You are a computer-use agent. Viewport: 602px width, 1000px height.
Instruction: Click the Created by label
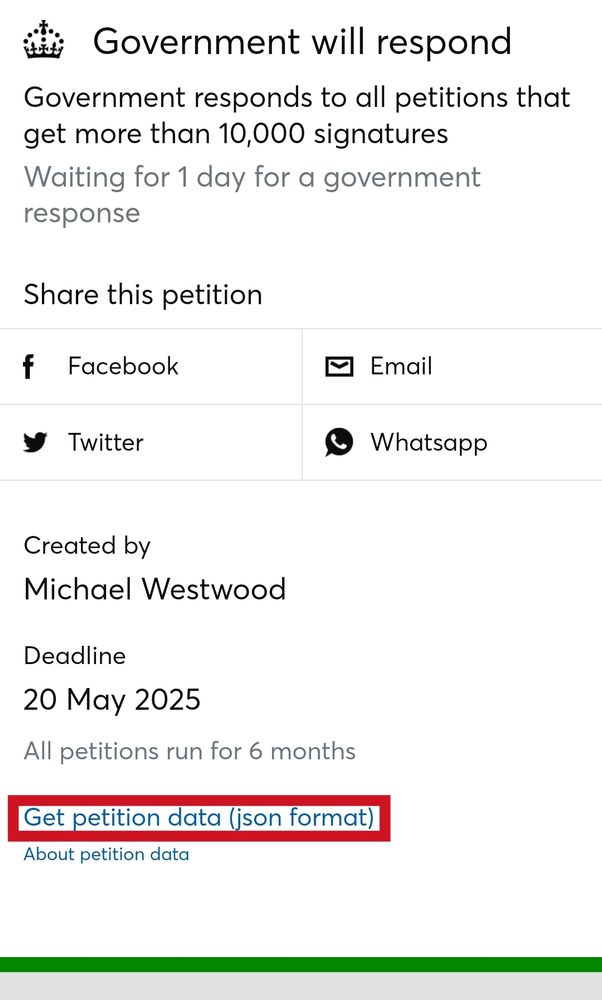pos(87,546)
